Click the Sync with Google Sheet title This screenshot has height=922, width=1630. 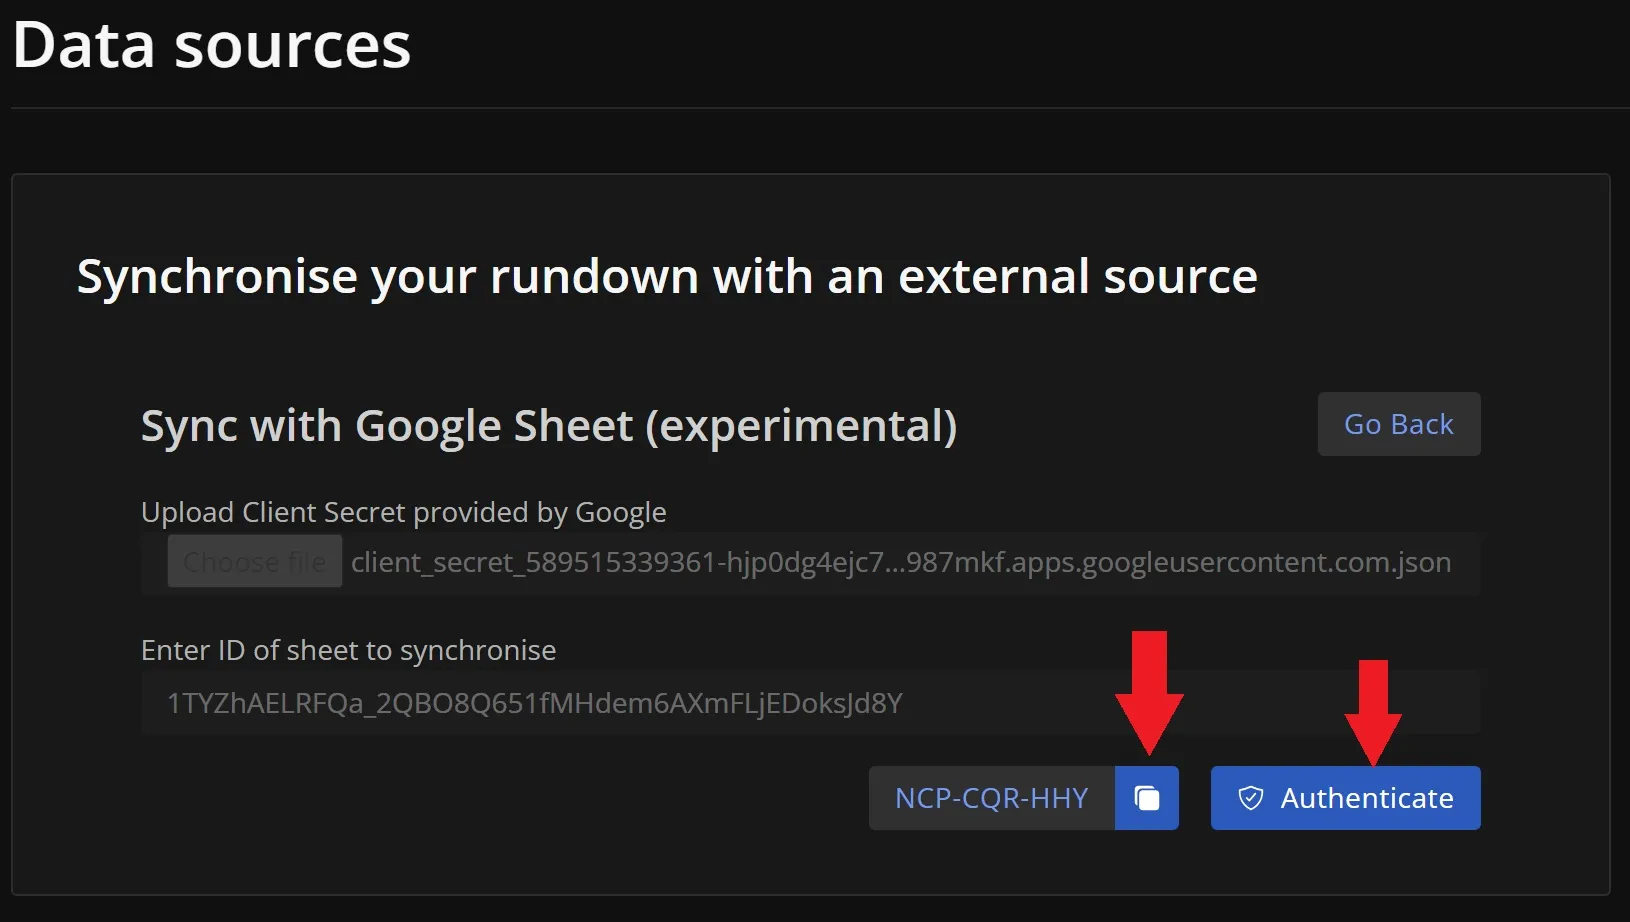click(549, 426)
